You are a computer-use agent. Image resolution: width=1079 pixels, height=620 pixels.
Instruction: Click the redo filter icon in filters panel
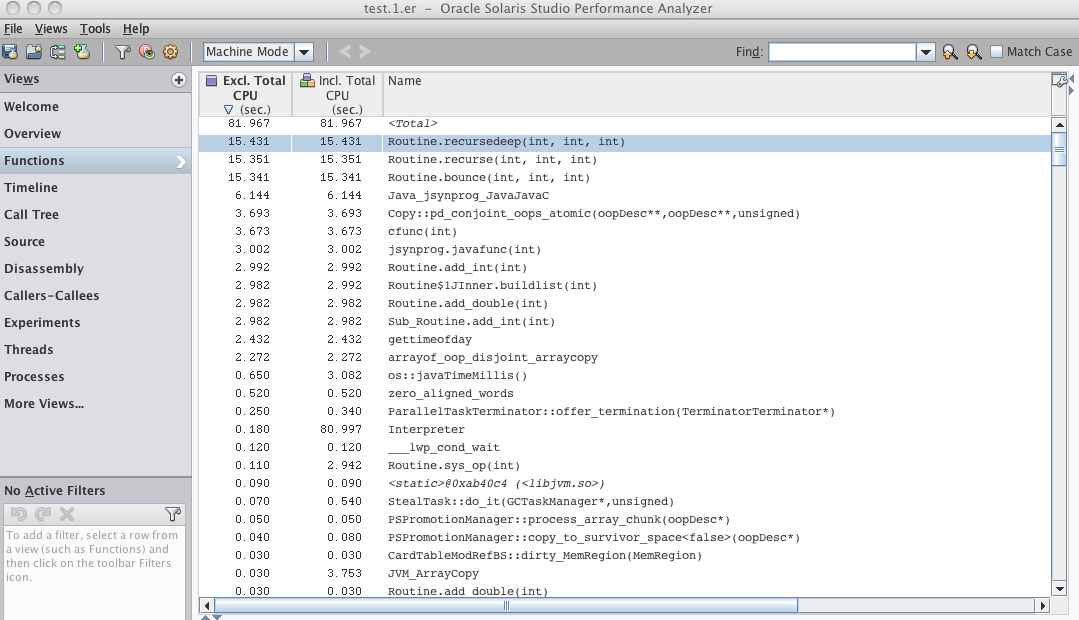coord(43,514)
